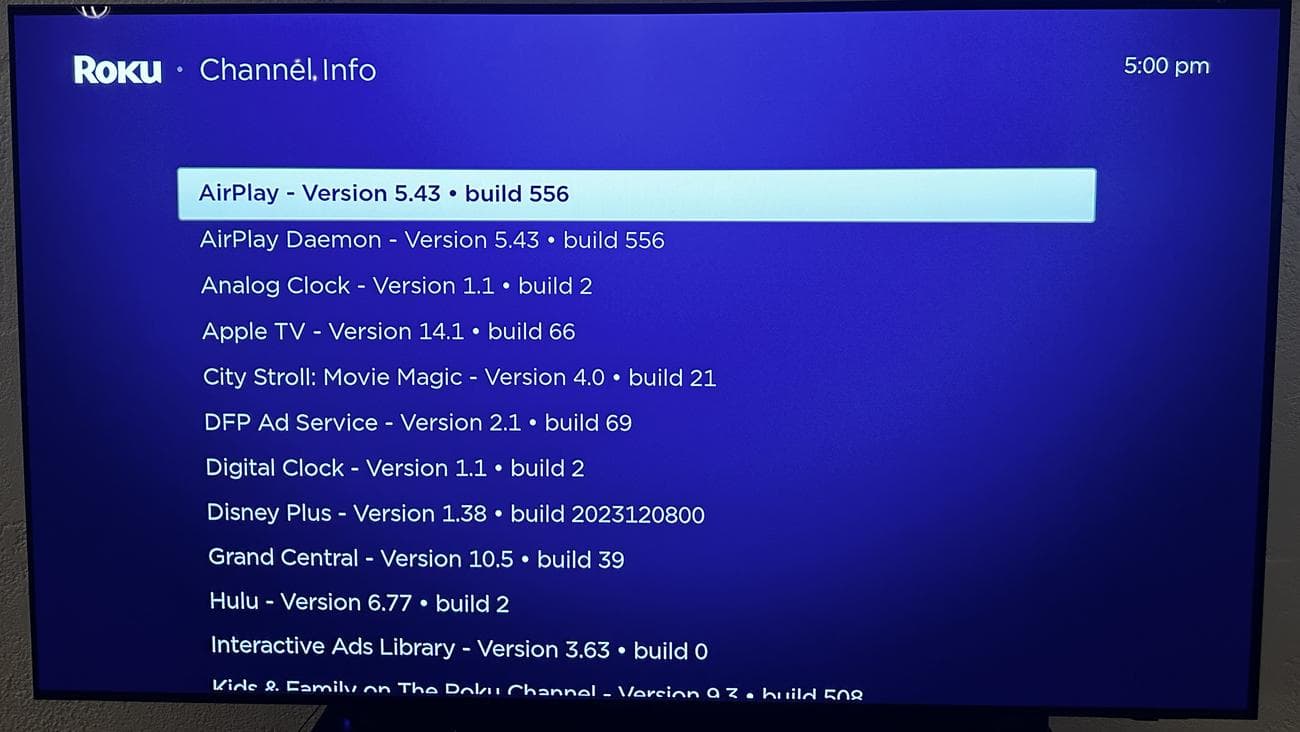
Task: Select the Interactive Ads Library entry
Action: click(459, 649)
